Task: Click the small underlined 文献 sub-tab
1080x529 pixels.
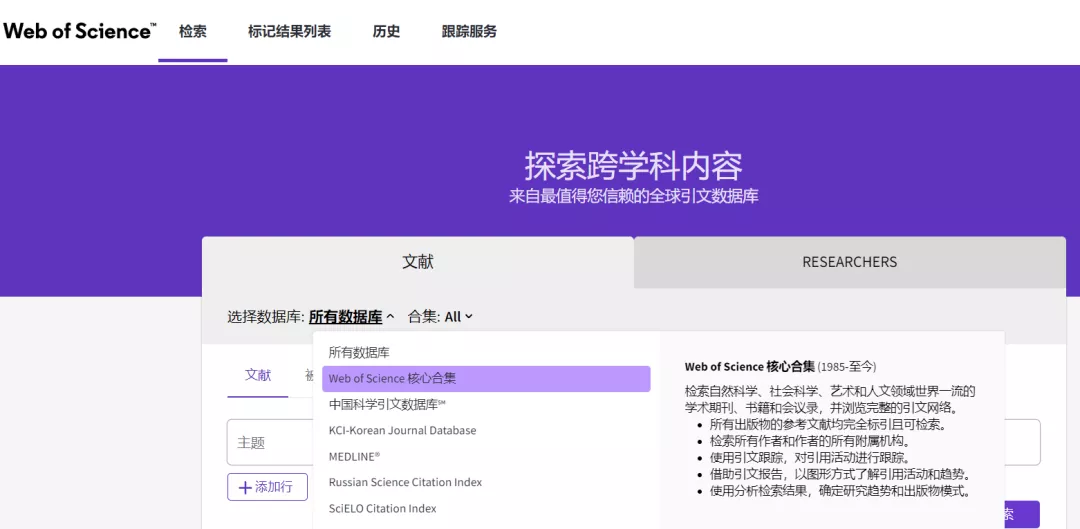Action: click(258, 375)
